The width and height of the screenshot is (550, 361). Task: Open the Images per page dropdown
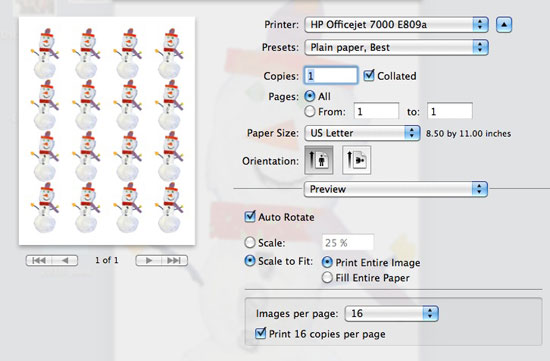[392, 313]
